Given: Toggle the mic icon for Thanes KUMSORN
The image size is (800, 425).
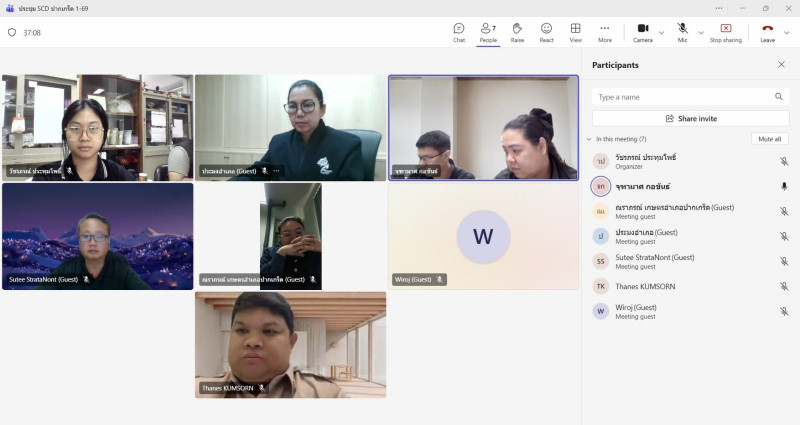Looking at the screenshot, I should 784,286.
